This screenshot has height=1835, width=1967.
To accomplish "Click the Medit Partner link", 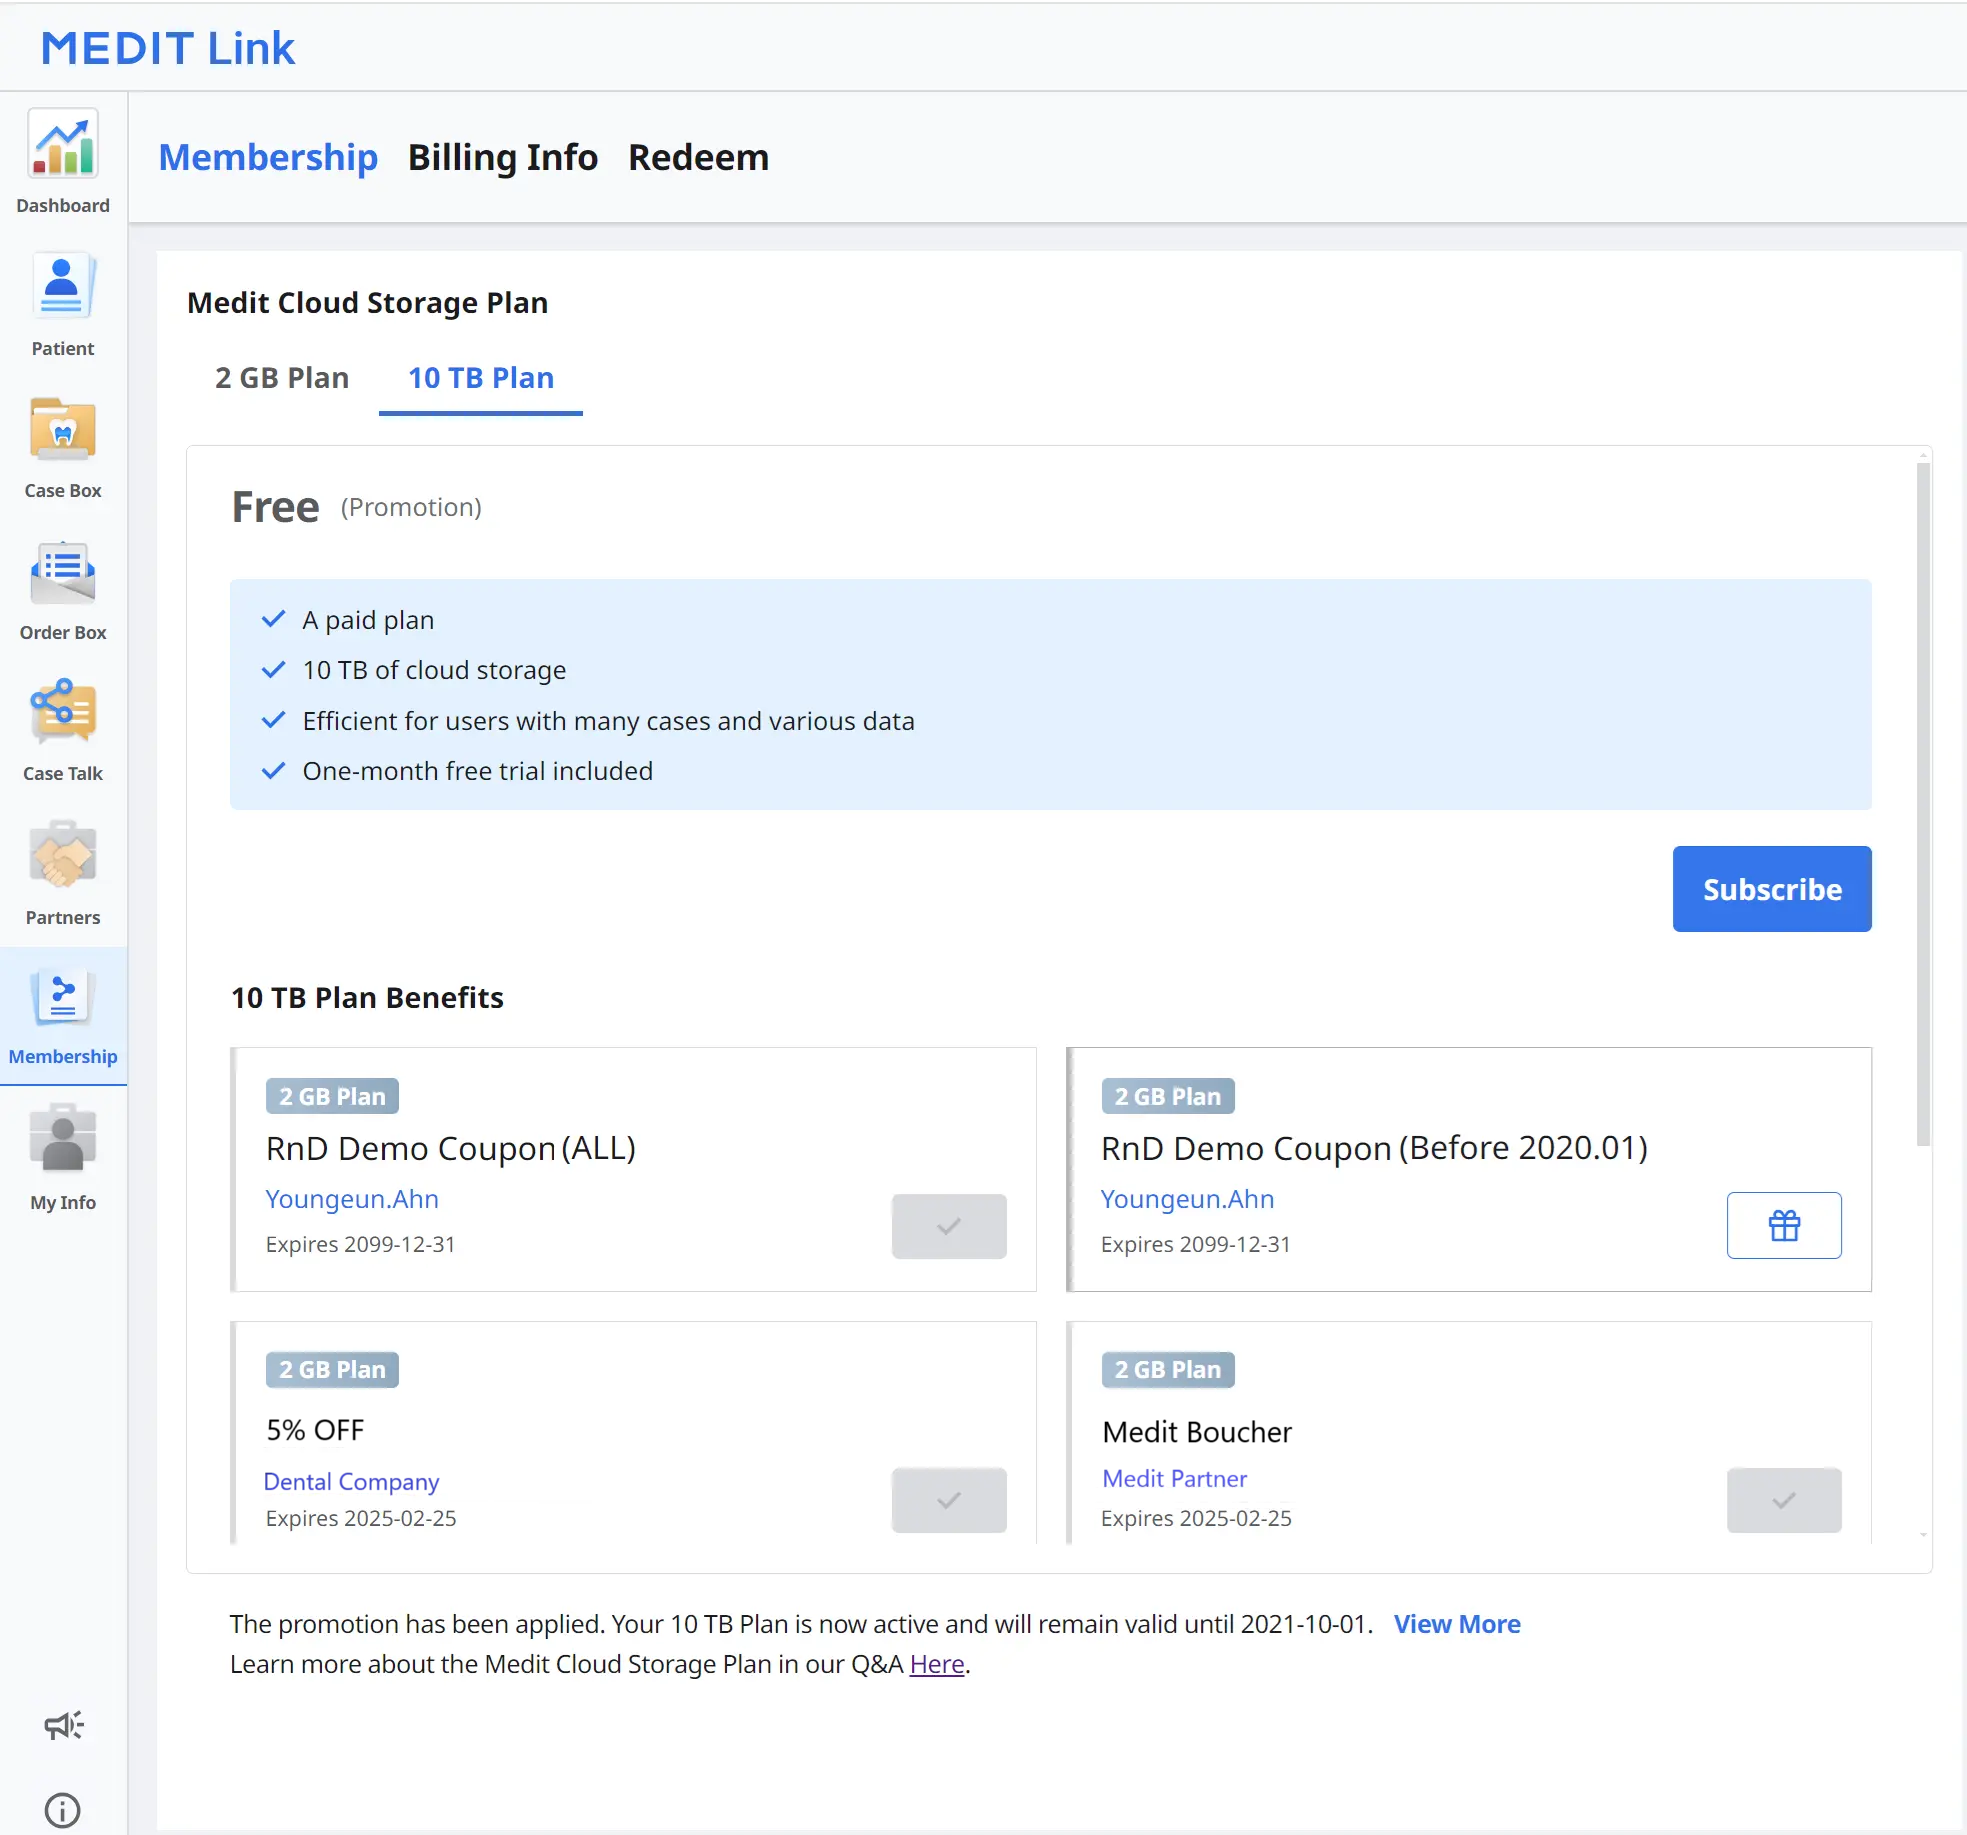I will click(x=1175, y=1478).
